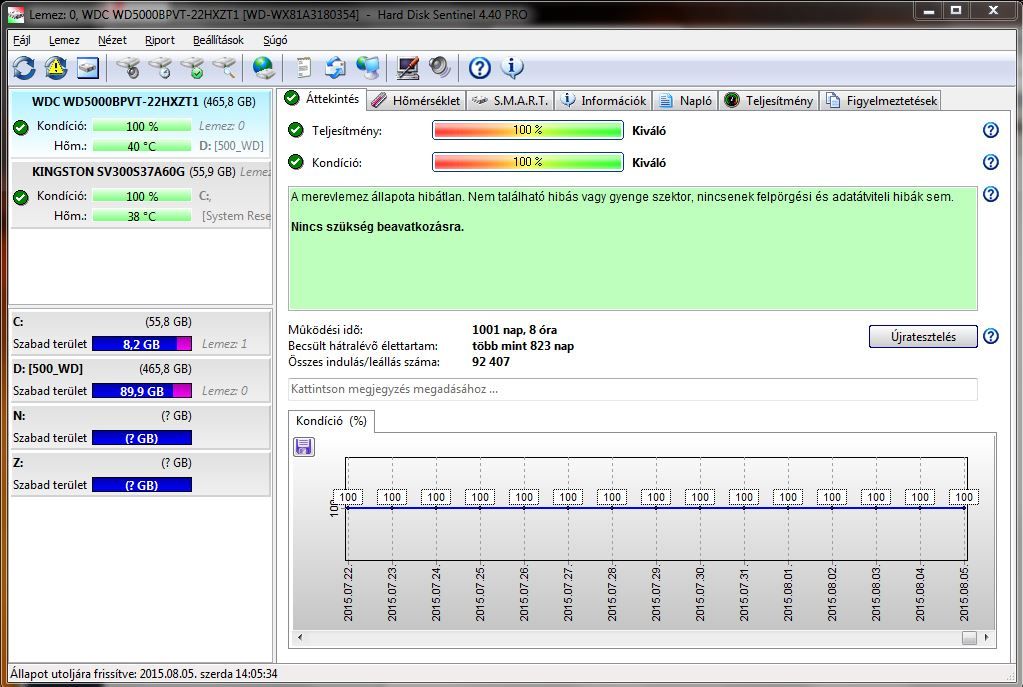
Task: Click the start/stop count value 92 407
Action: pyautogui.click(x=491, y=362)
